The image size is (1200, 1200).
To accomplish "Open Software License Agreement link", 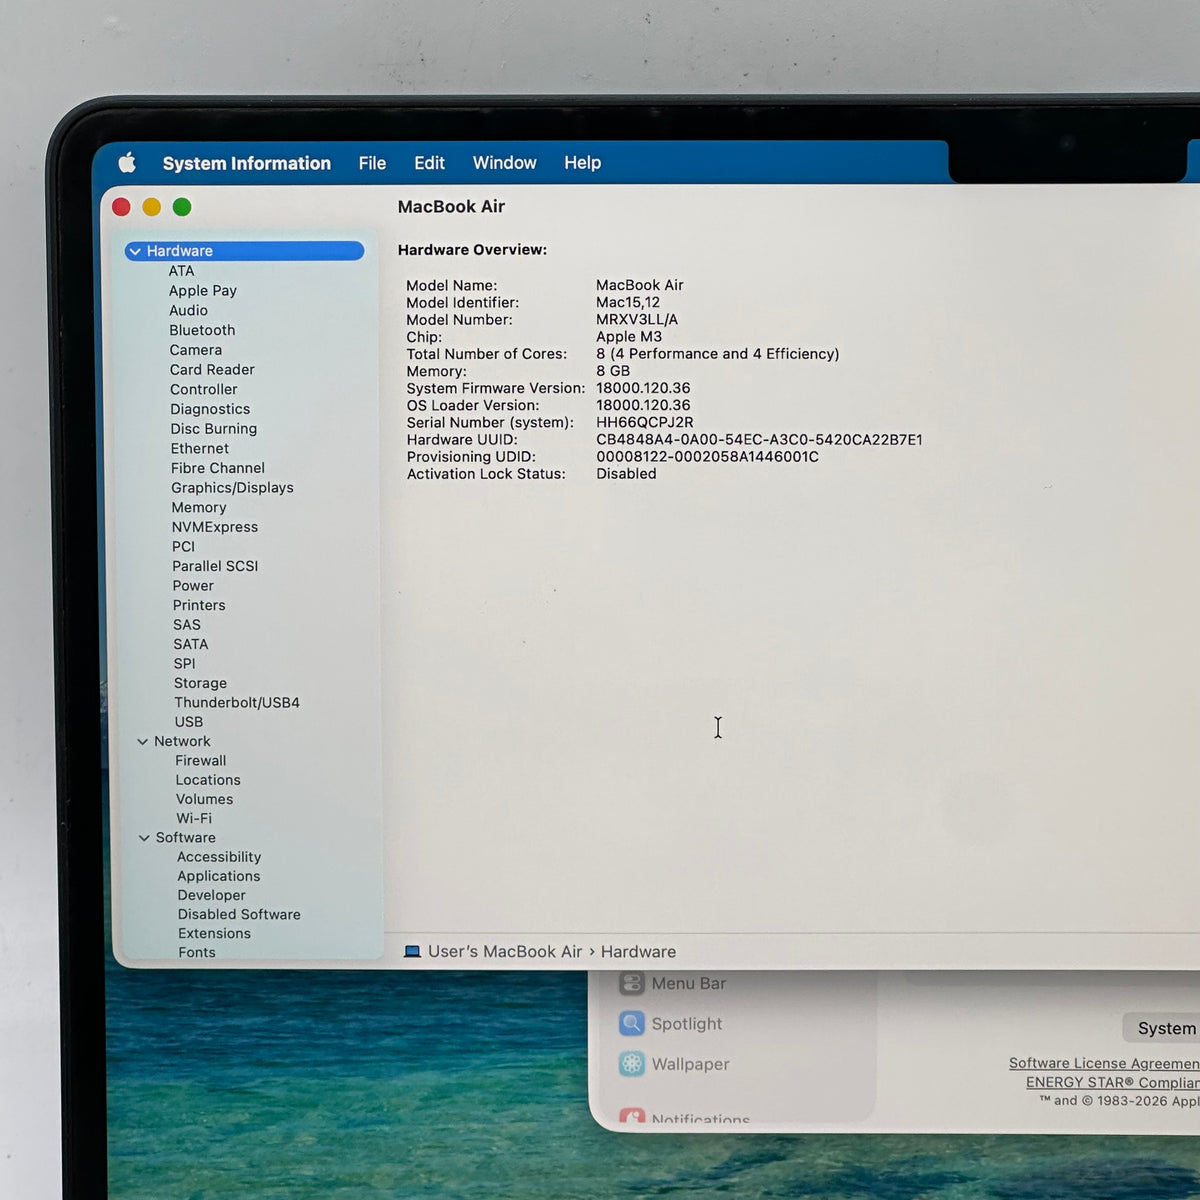I will click(1104, 1063).
